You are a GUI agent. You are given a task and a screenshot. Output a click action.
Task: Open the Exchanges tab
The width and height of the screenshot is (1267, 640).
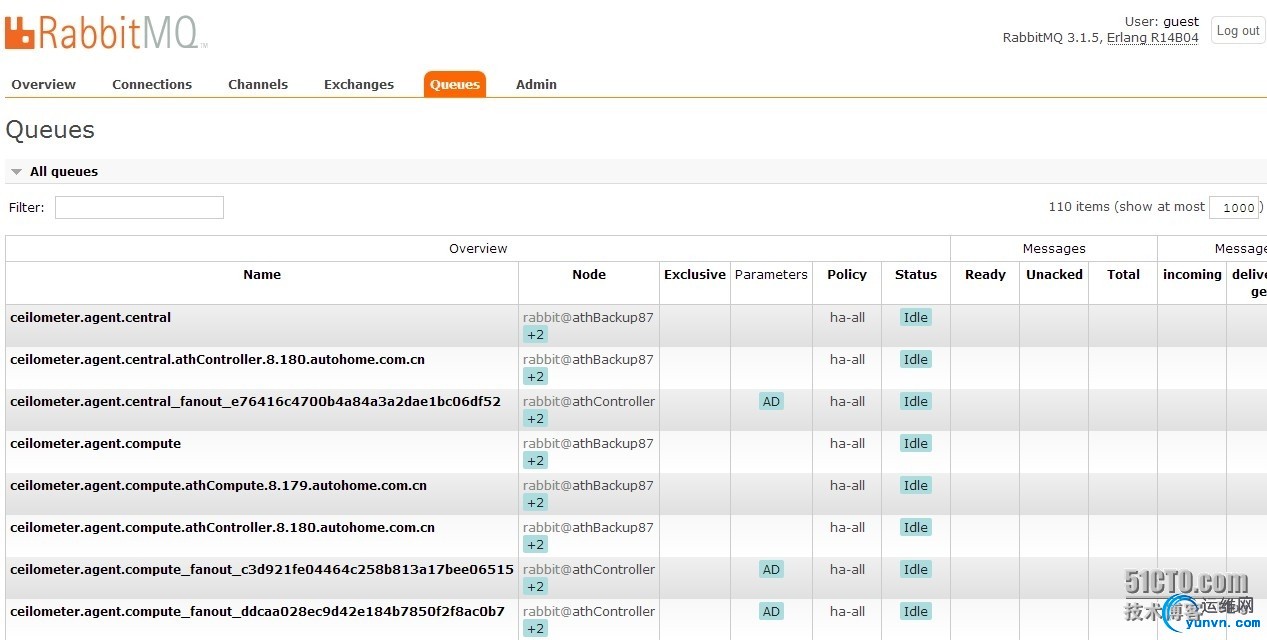tap(359, 84)
